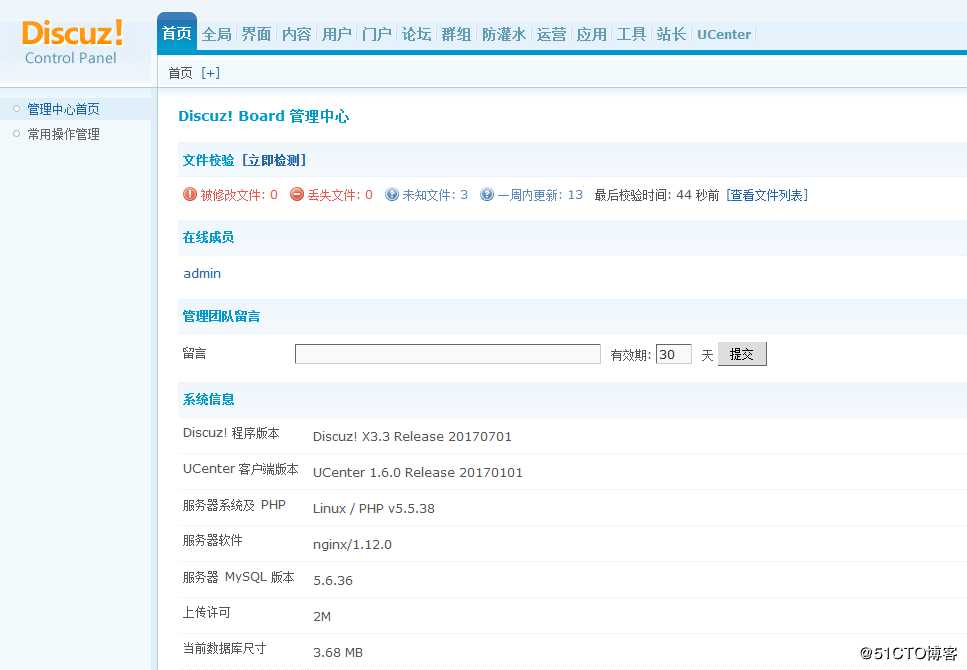Click the Linux / PHP v5.5.38 value
This screenshot has width=967, height=670.
(374, 508)
